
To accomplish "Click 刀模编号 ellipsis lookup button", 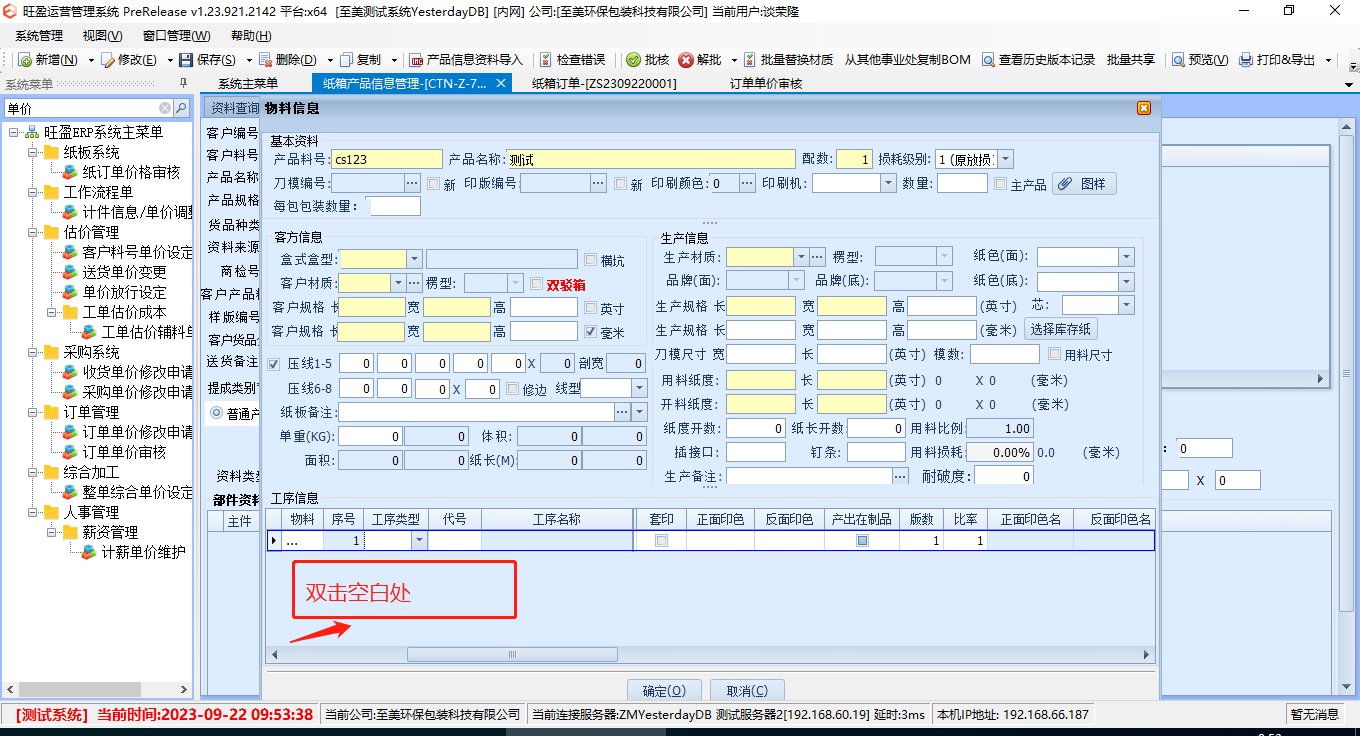I will (x=412, y=183).
